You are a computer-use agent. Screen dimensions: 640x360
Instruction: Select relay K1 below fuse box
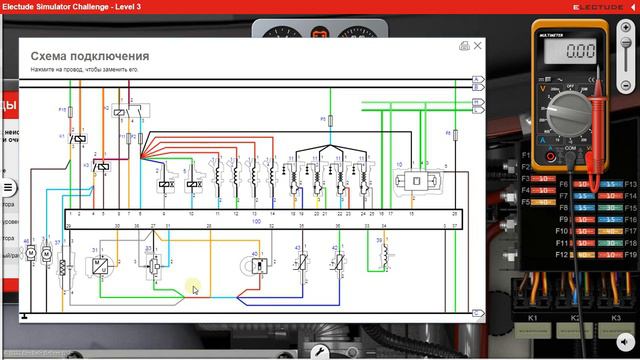point(533,330)
